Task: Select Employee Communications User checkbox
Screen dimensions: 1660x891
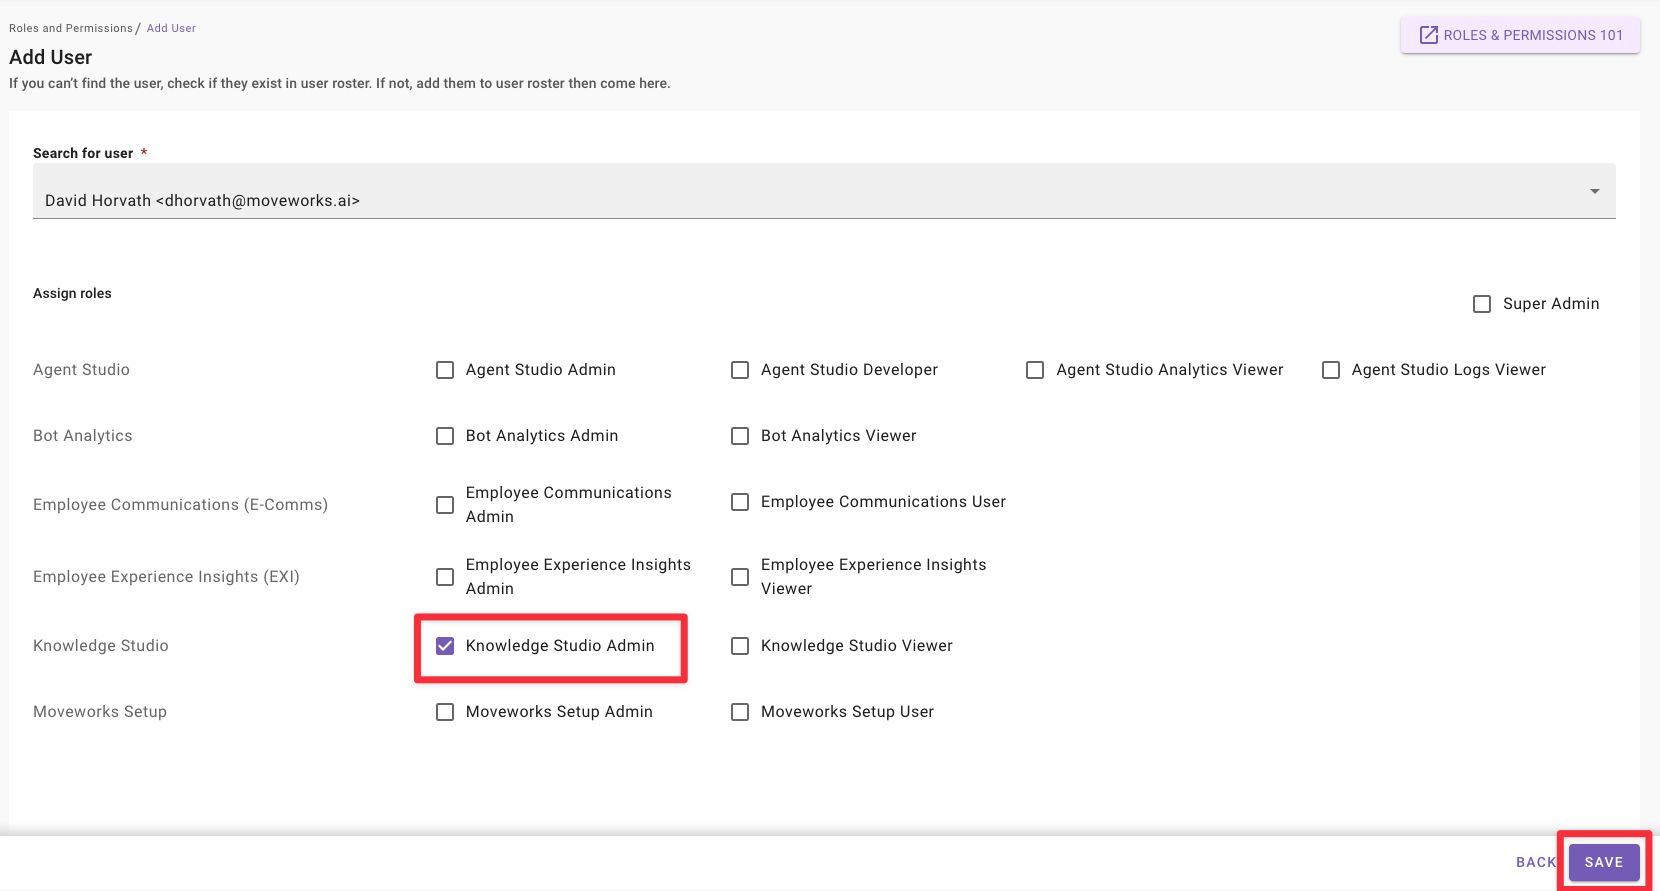Action: click(x=740, y=502)
